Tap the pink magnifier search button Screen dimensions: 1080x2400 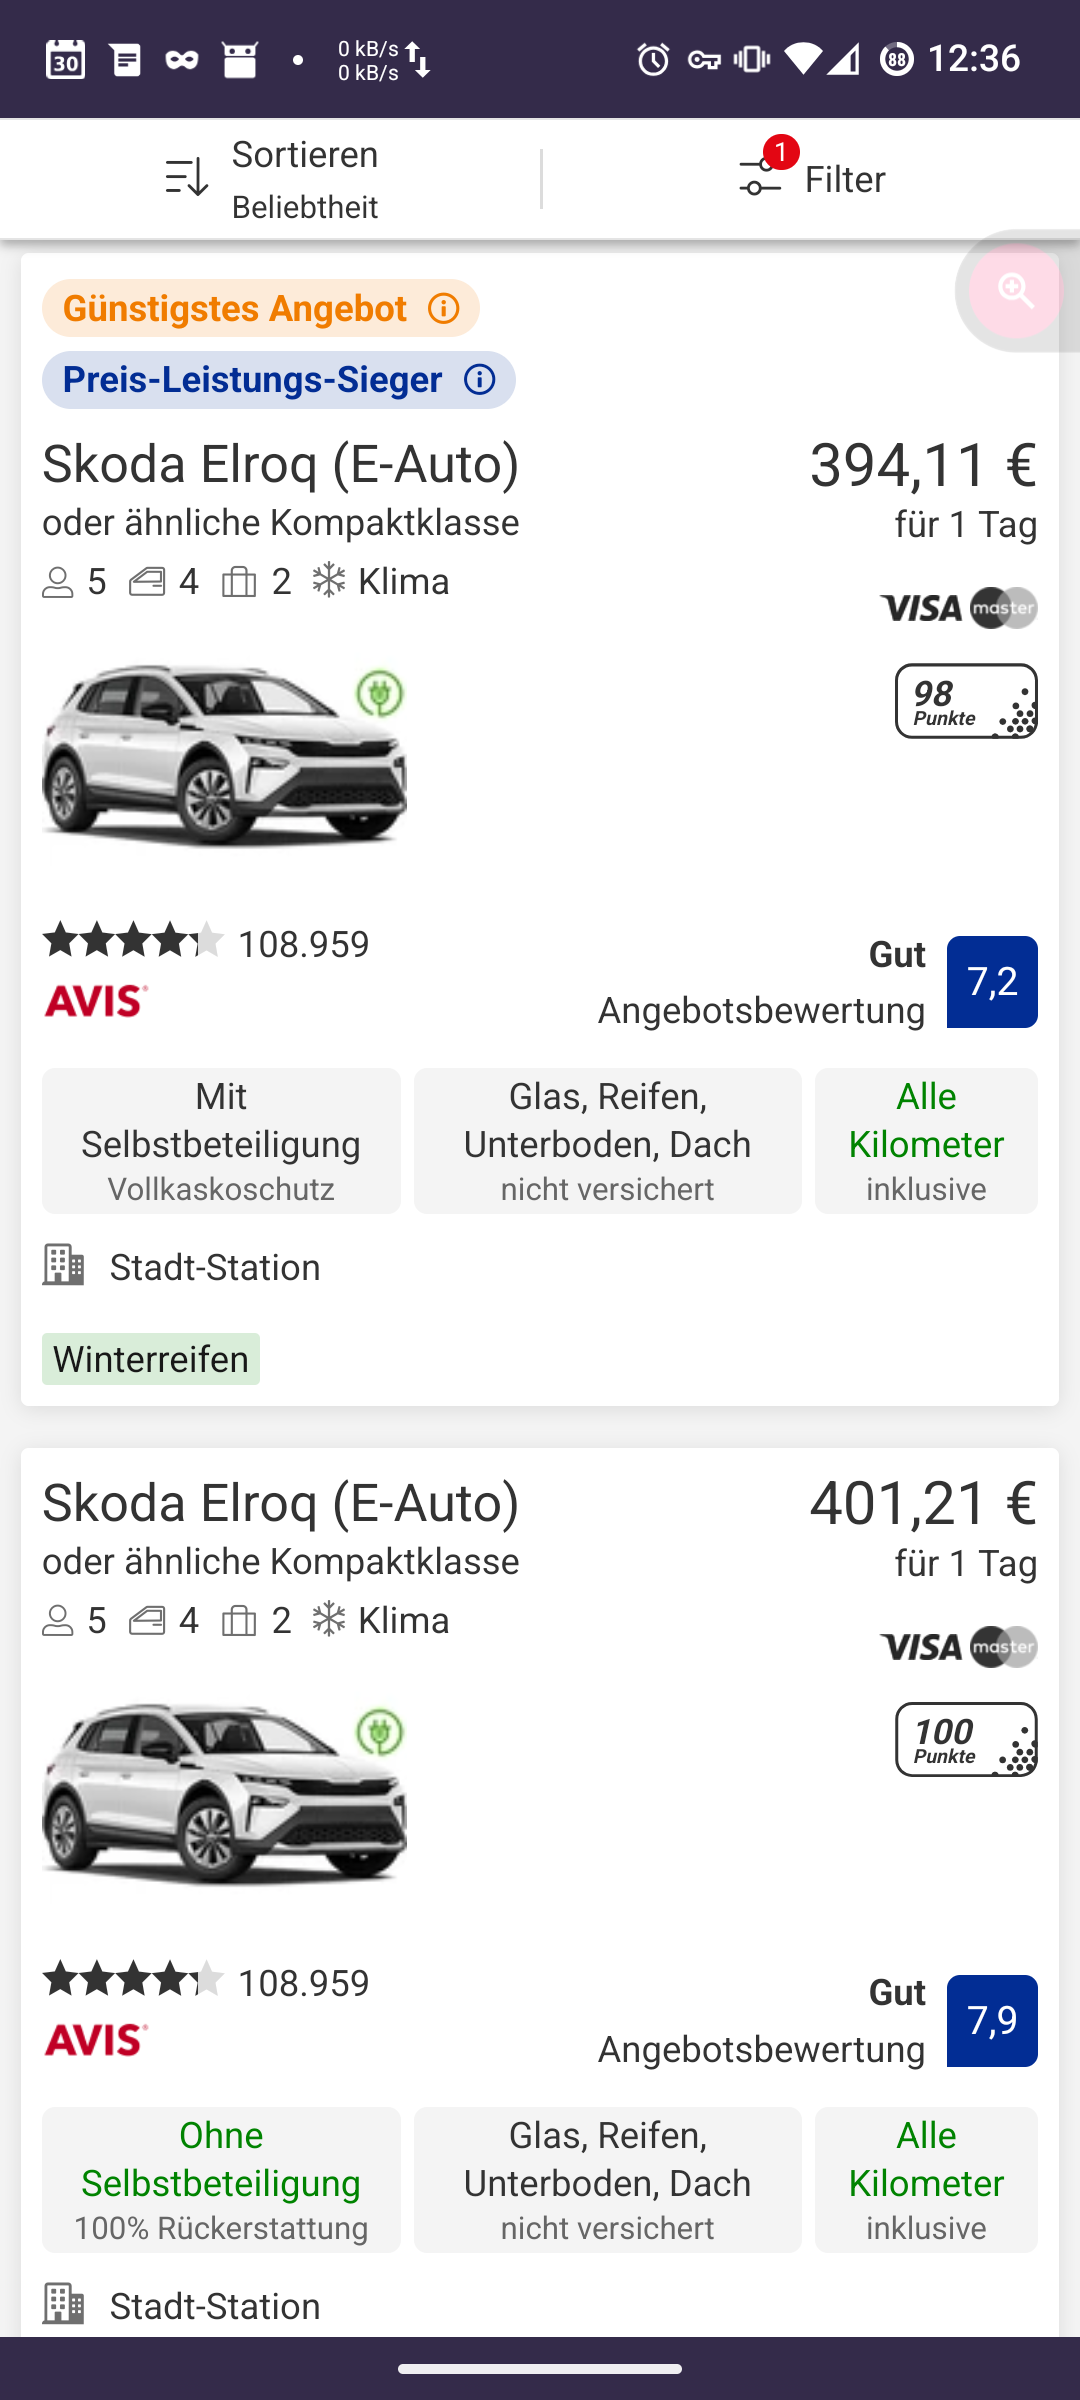pos(1015,292)
